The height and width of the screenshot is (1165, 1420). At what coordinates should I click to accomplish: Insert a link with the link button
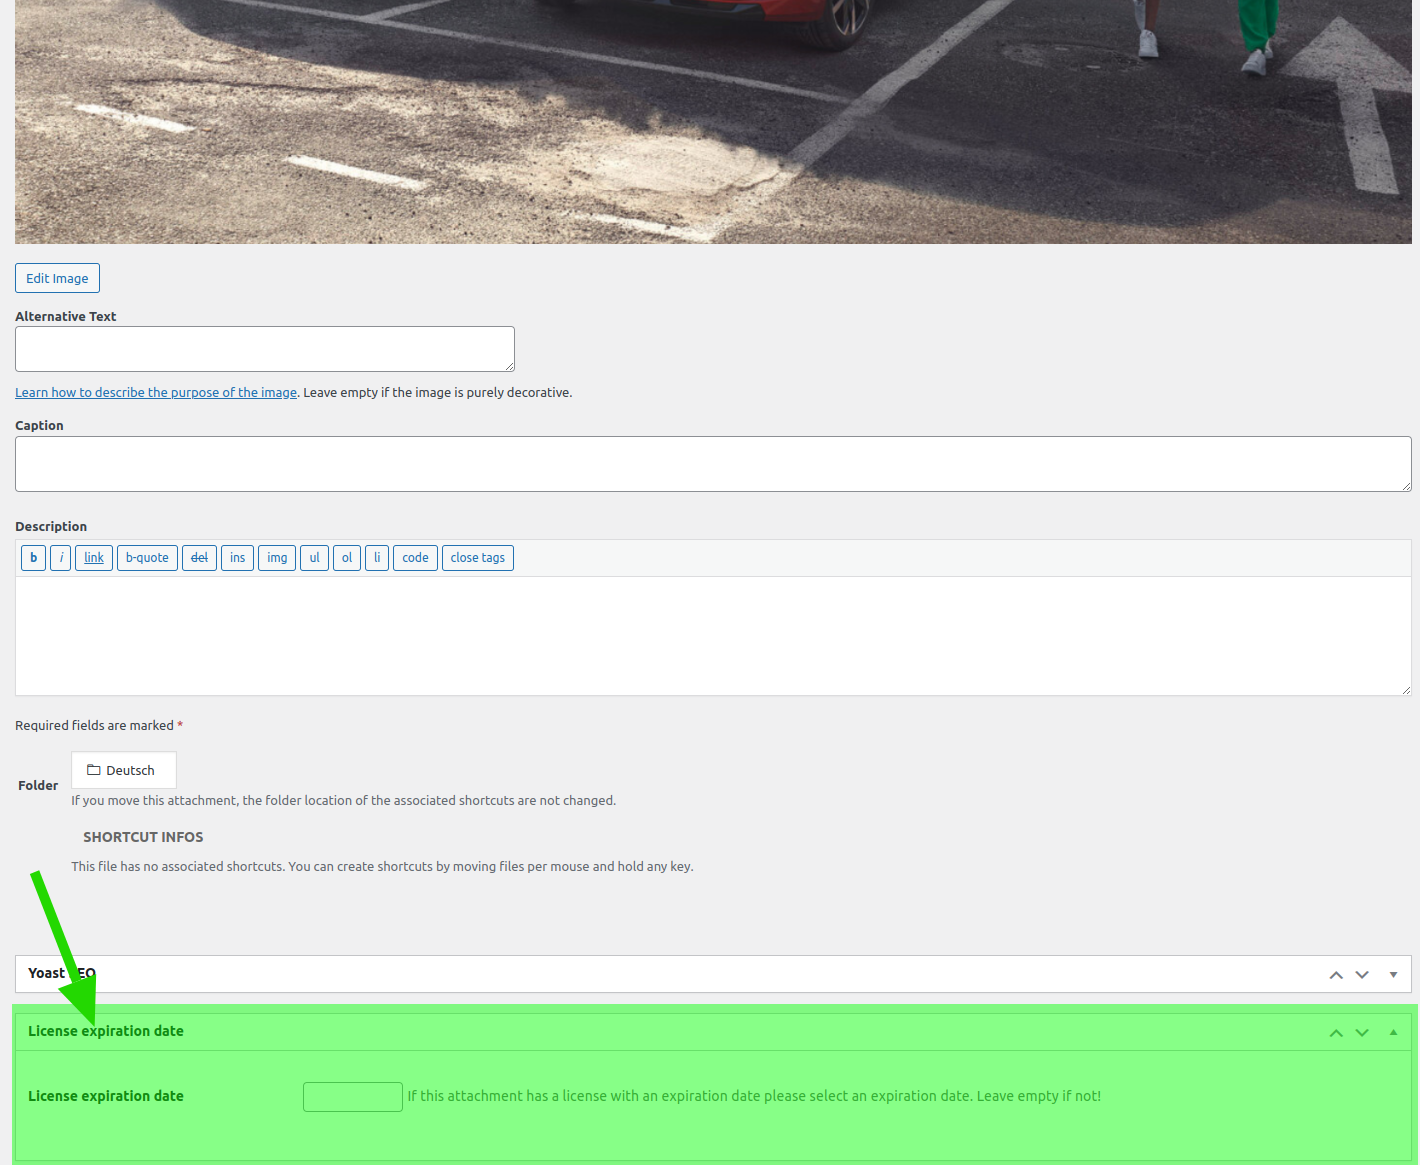(x=94, y=558)
